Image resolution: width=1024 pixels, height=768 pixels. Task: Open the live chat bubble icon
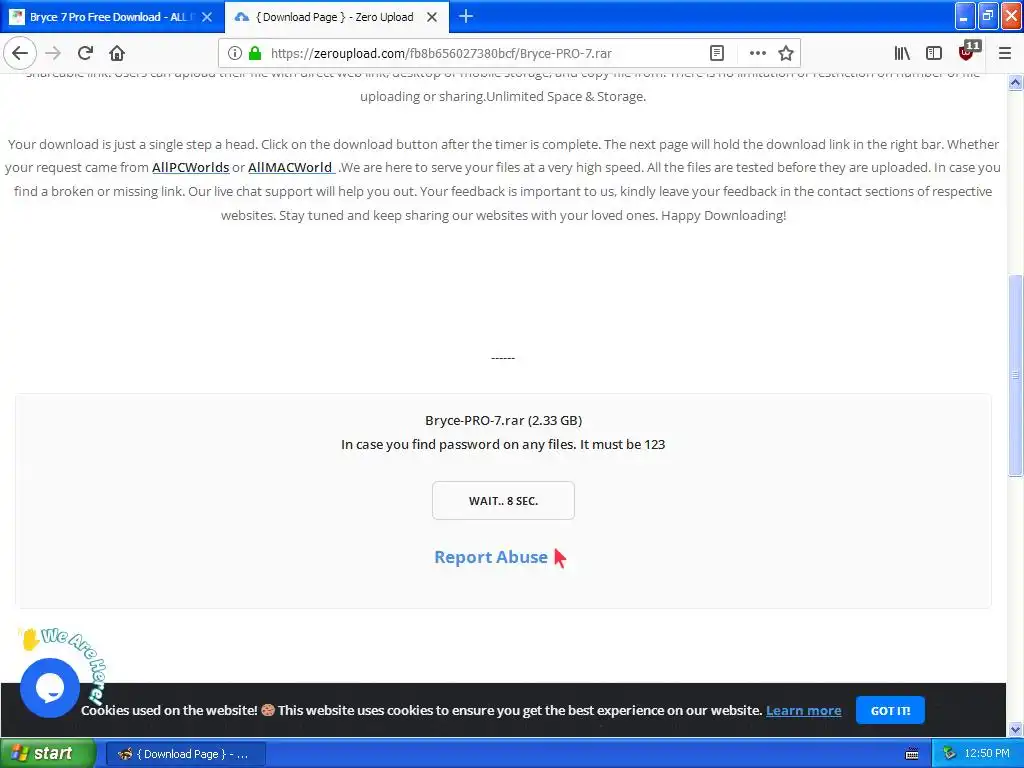(50, 687)
